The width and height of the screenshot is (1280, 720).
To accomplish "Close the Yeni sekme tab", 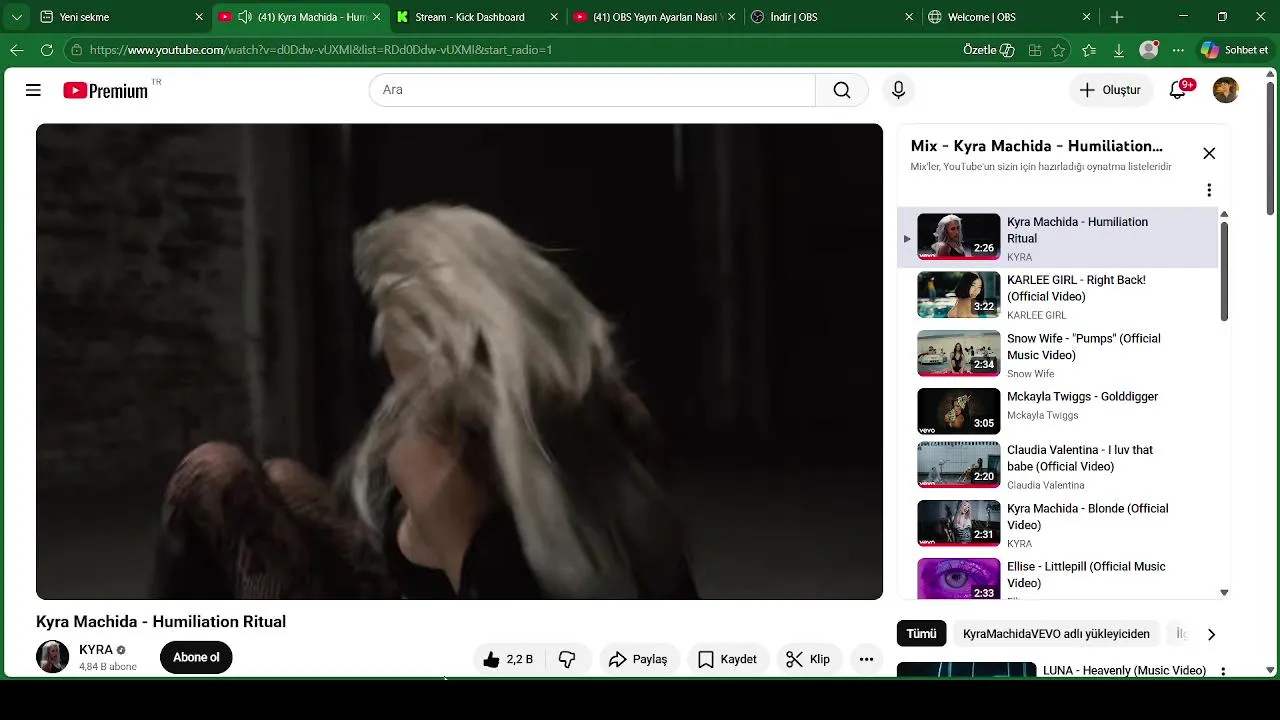I will click(x=199, y=17).
